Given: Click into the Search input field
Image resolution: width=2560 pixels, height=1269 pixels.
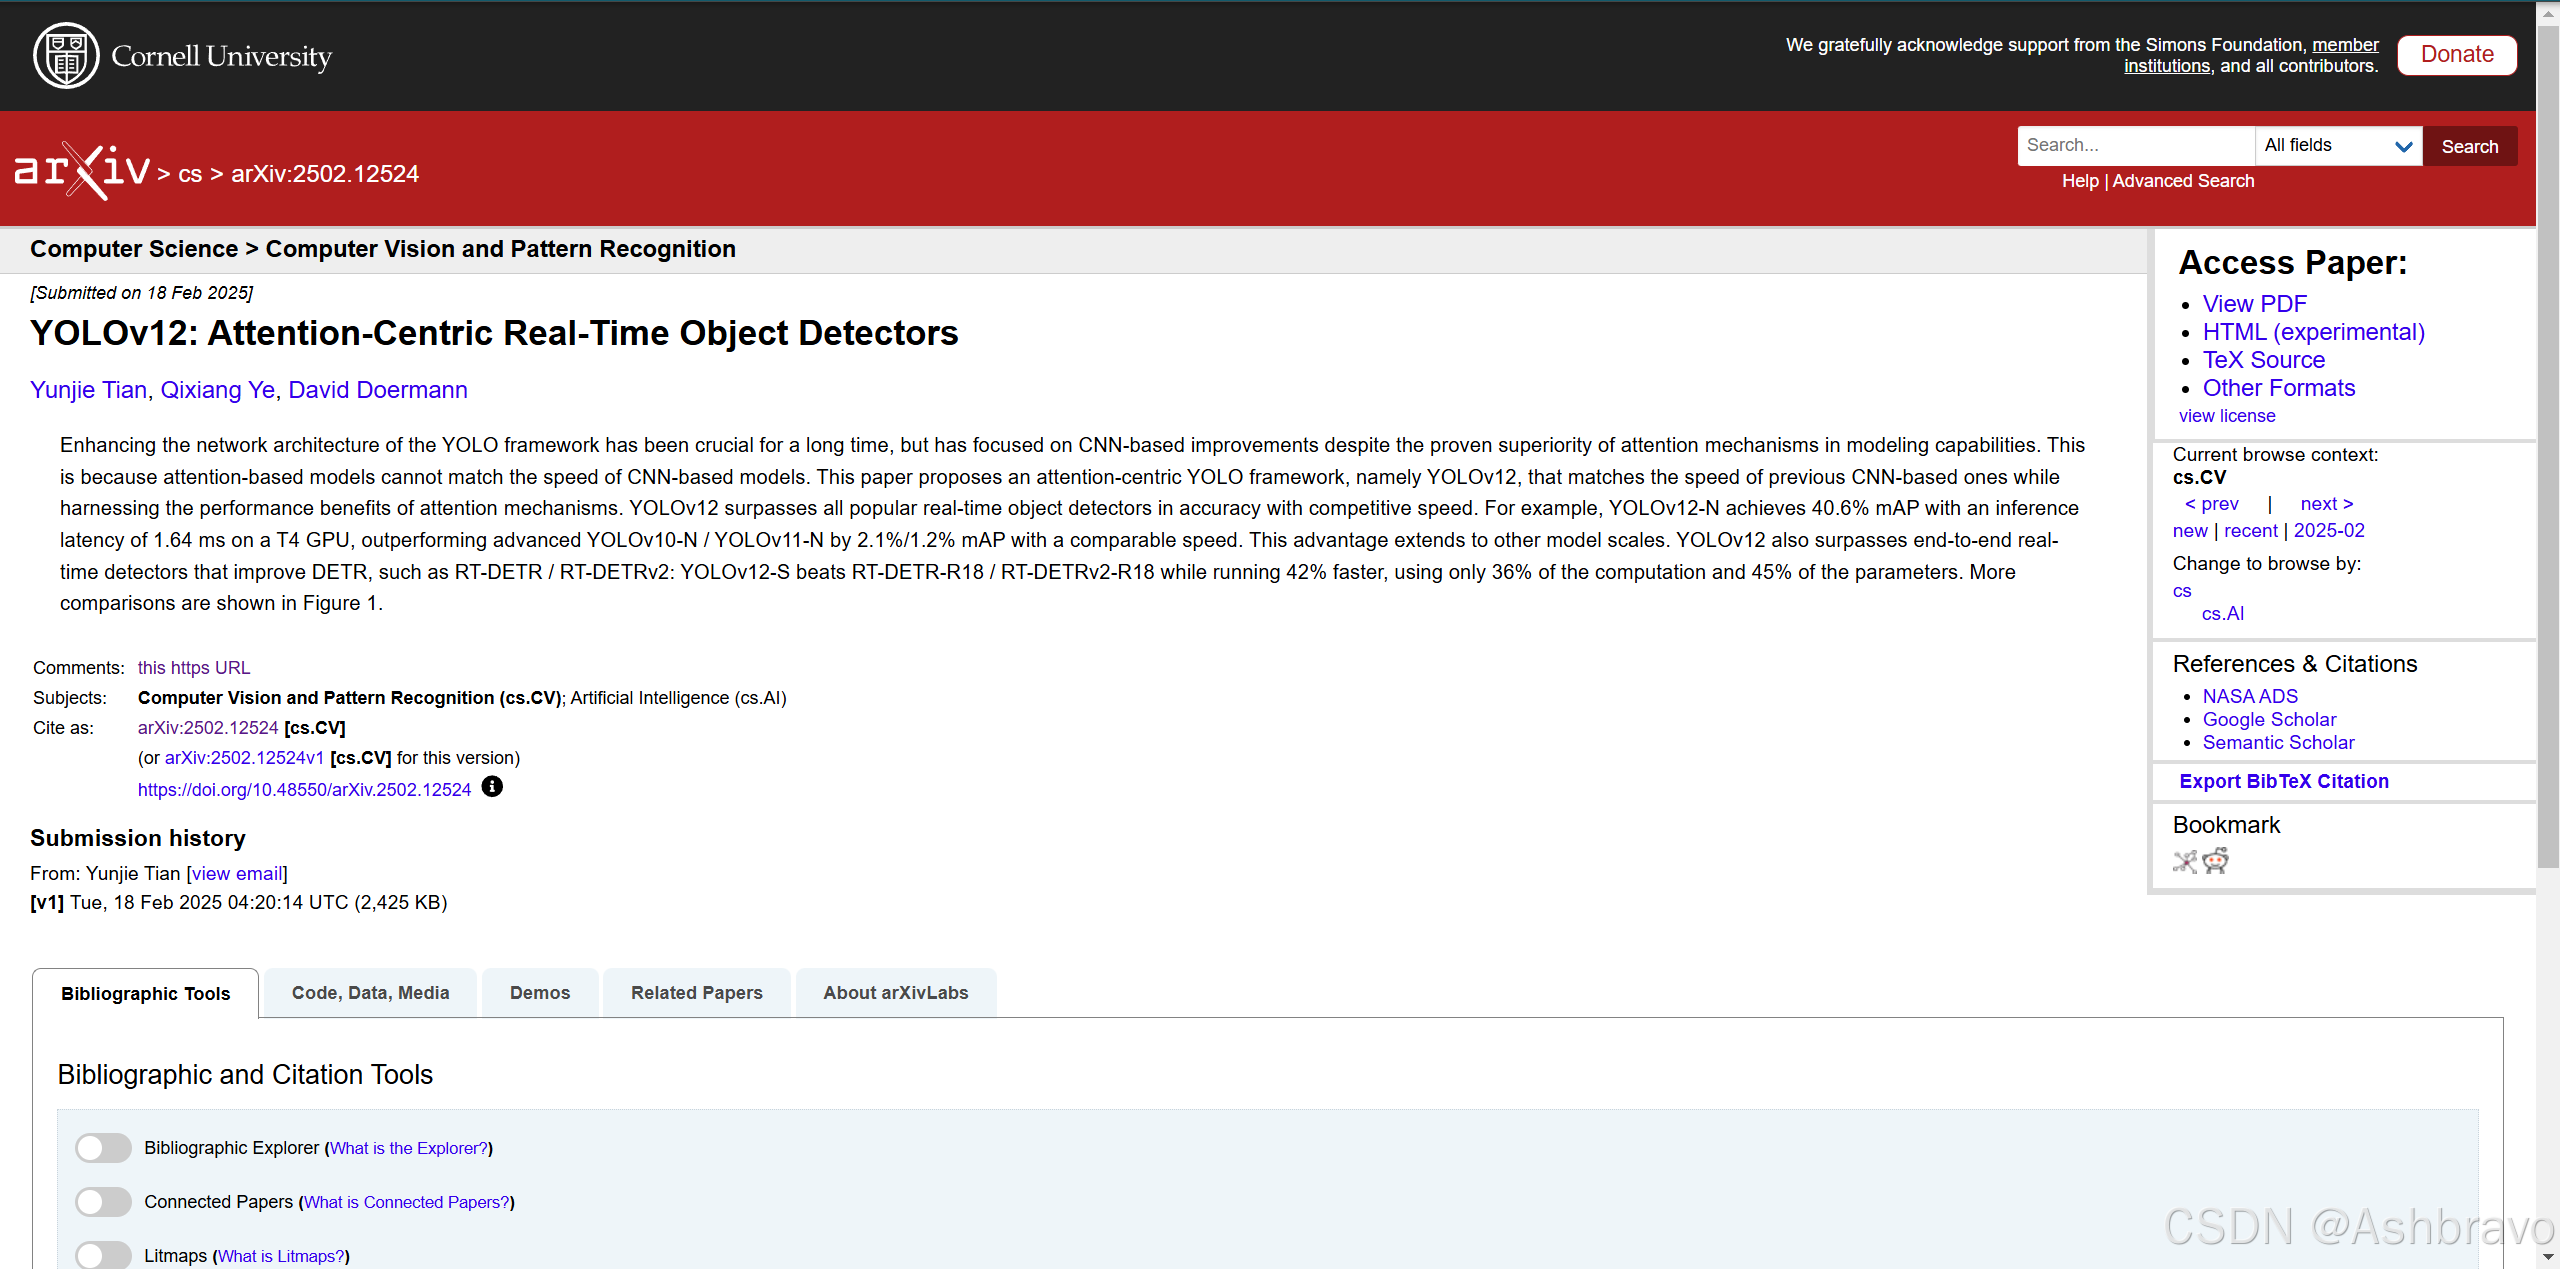Looking at the screenshot, I should tap(2135, 146).
